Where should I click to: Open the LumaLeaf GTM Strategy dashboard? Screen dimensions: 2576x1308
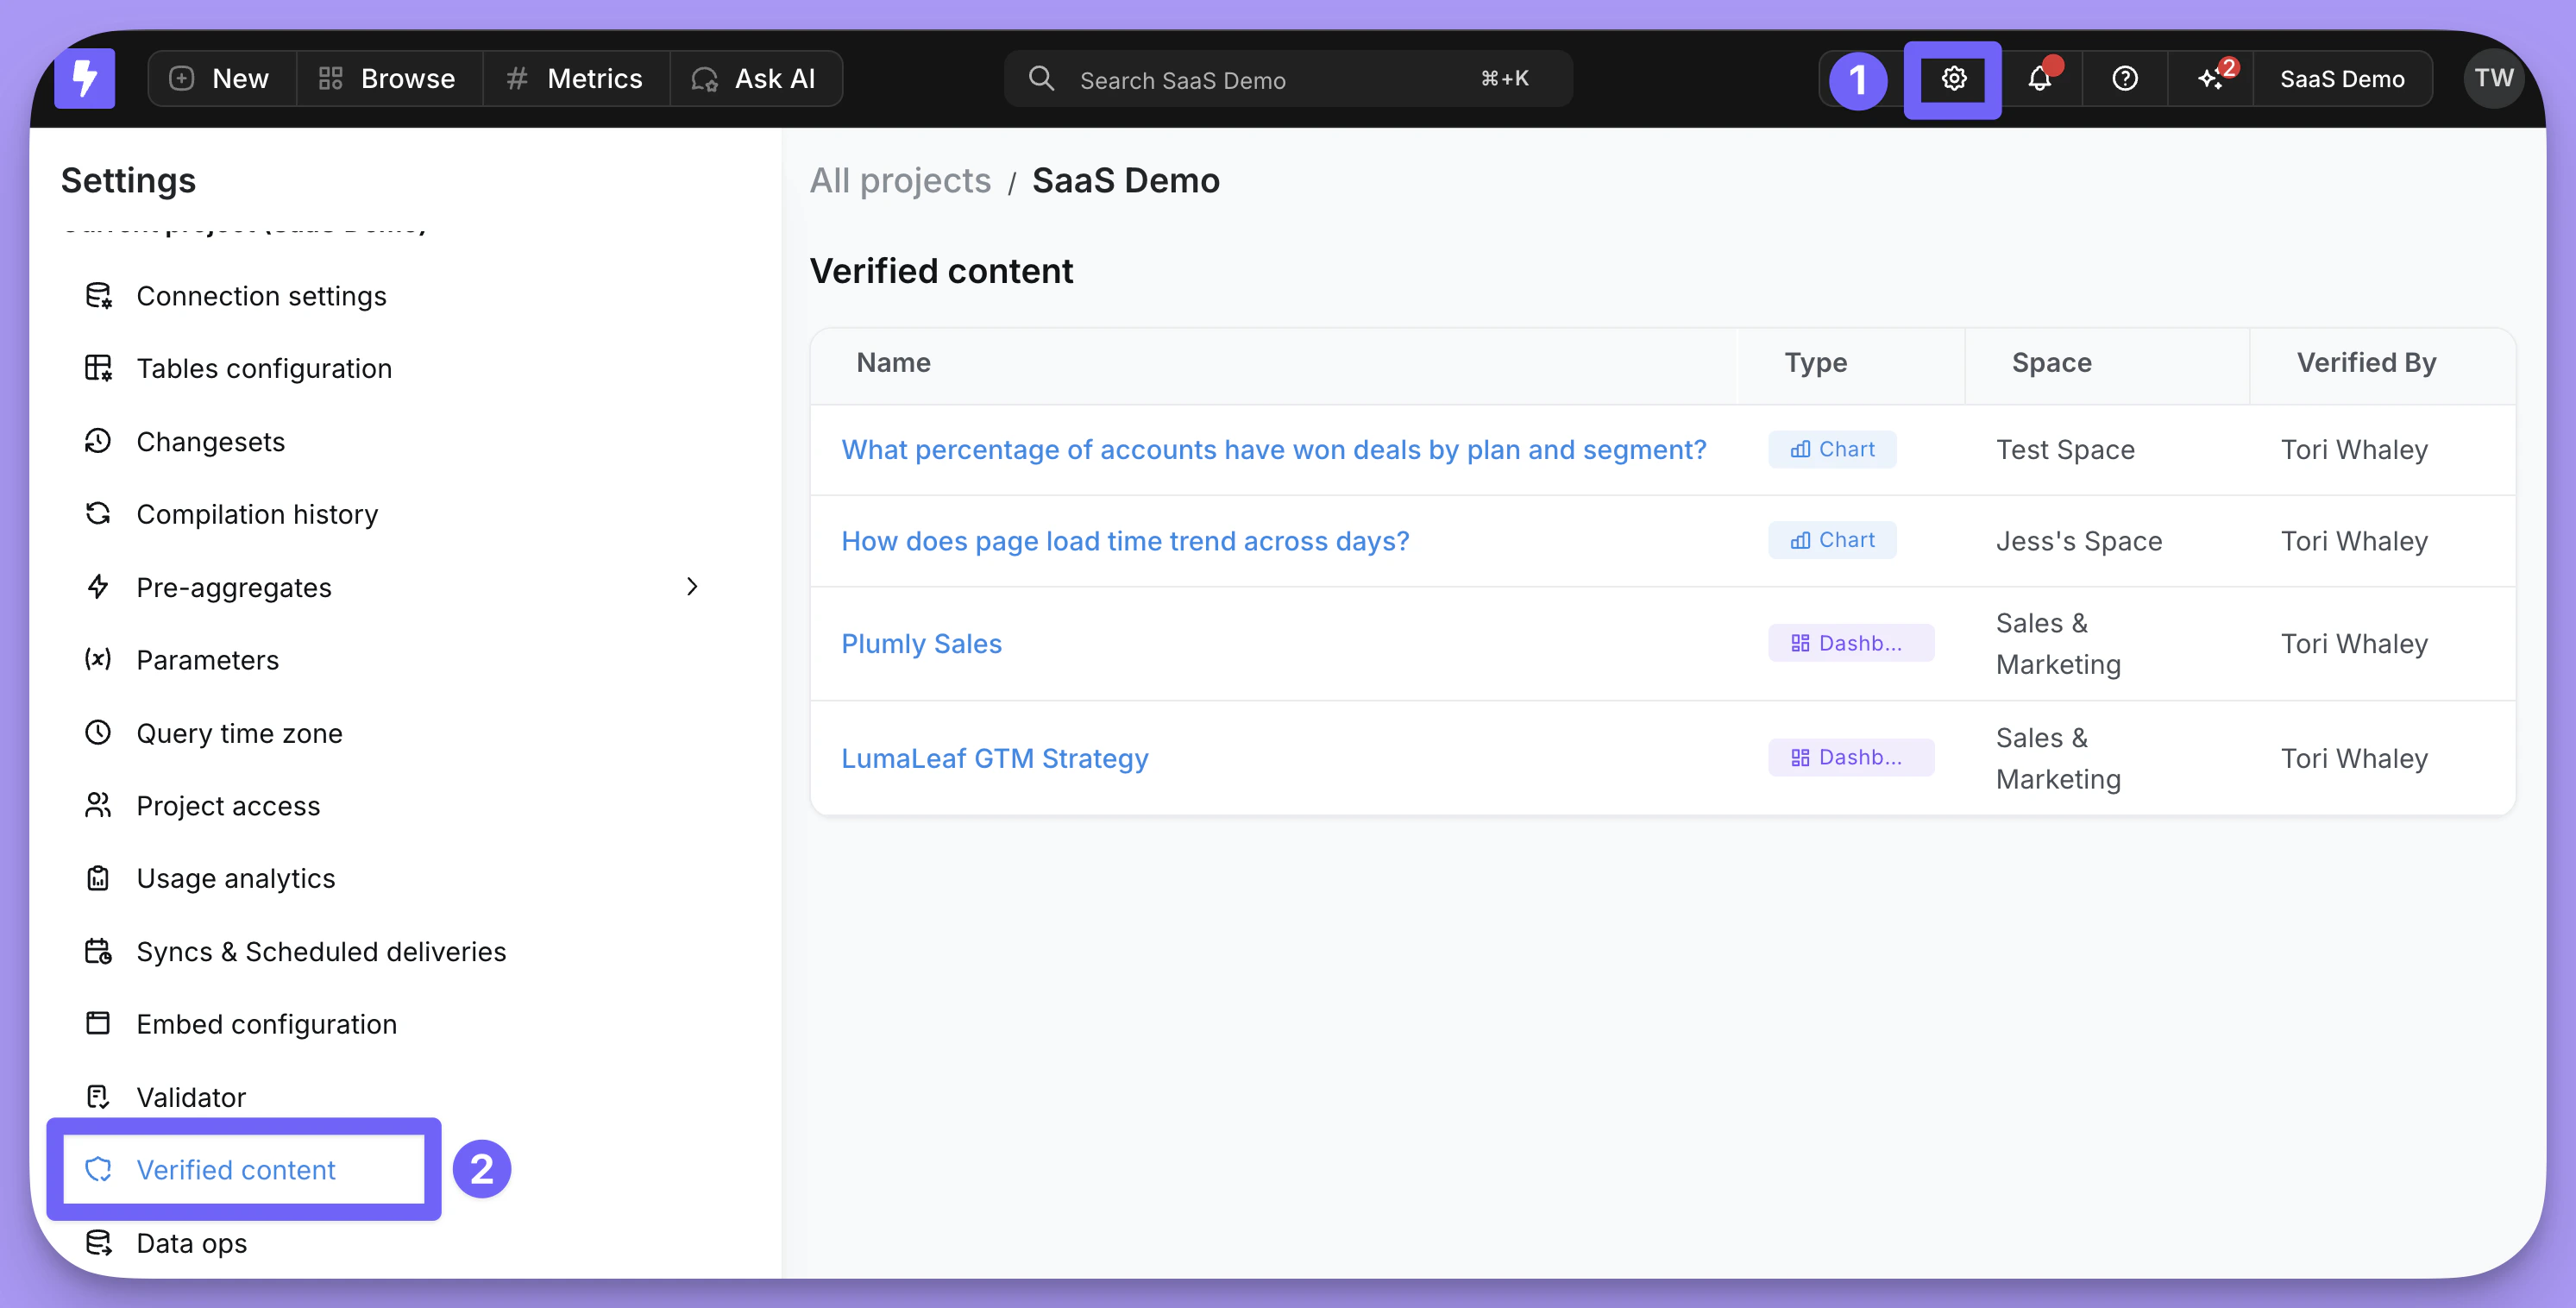click(x=994, y=757)
